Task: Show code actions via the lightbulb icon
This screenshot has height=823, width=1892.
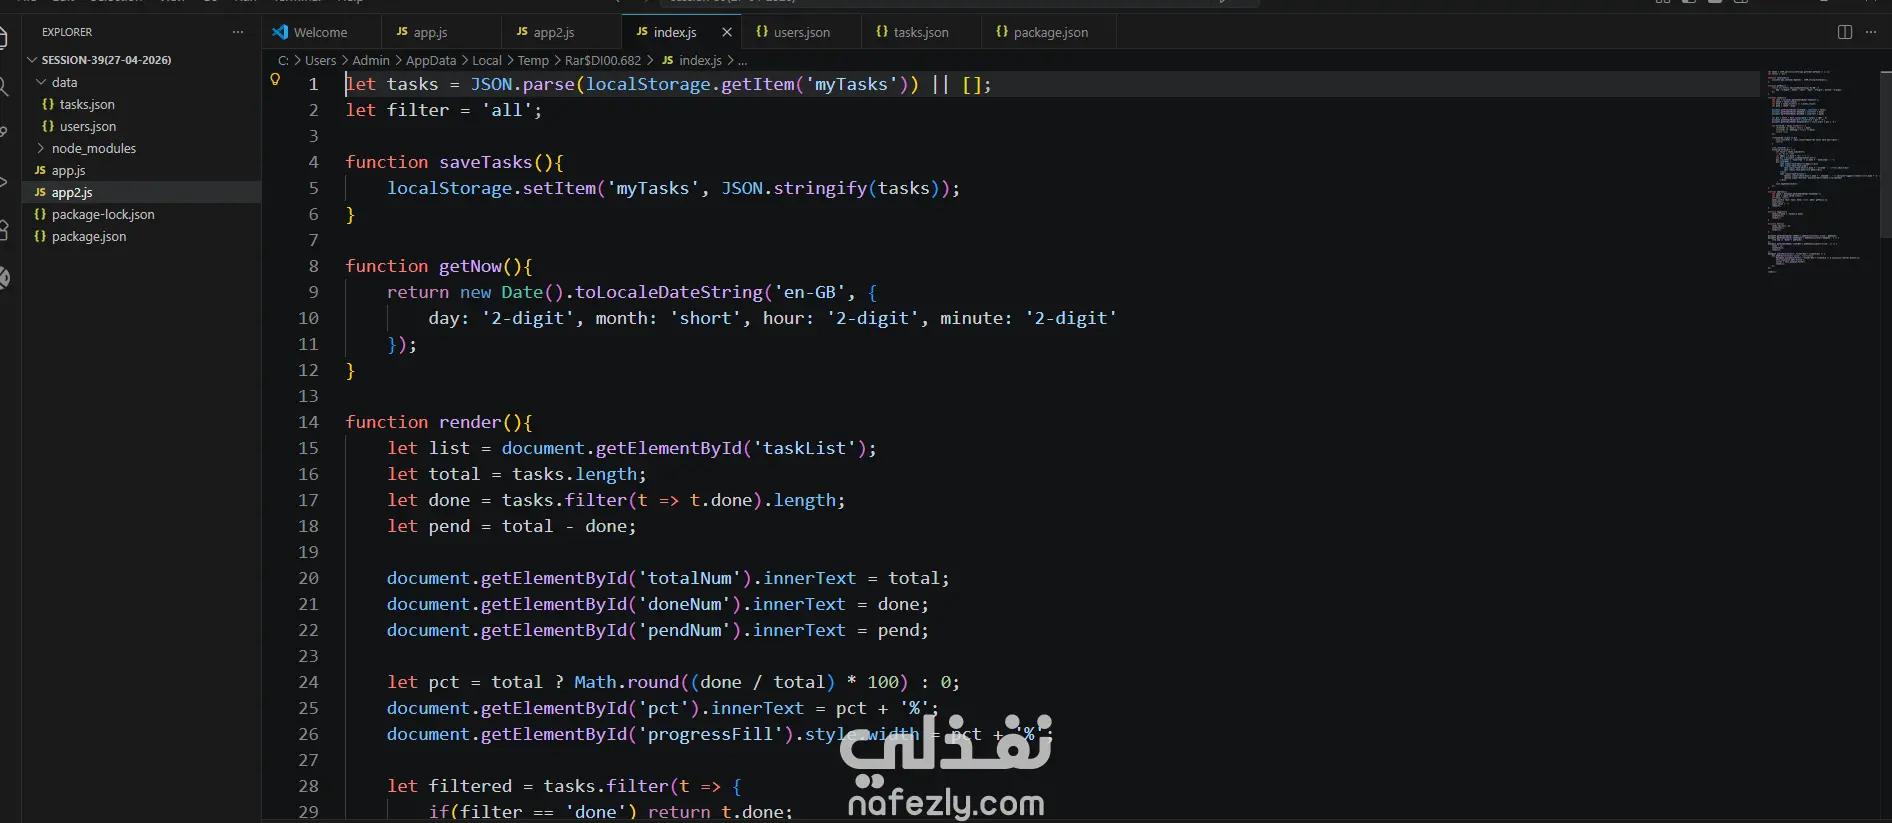Action: [x=275, y=80]
